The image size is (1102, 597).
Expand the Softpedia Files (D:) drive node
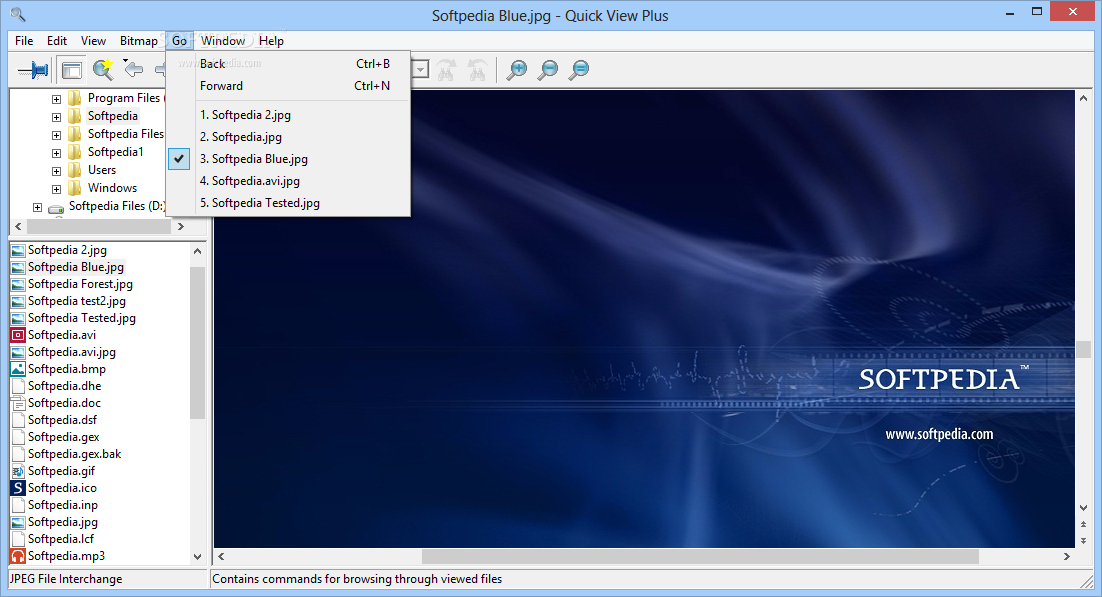37,207
